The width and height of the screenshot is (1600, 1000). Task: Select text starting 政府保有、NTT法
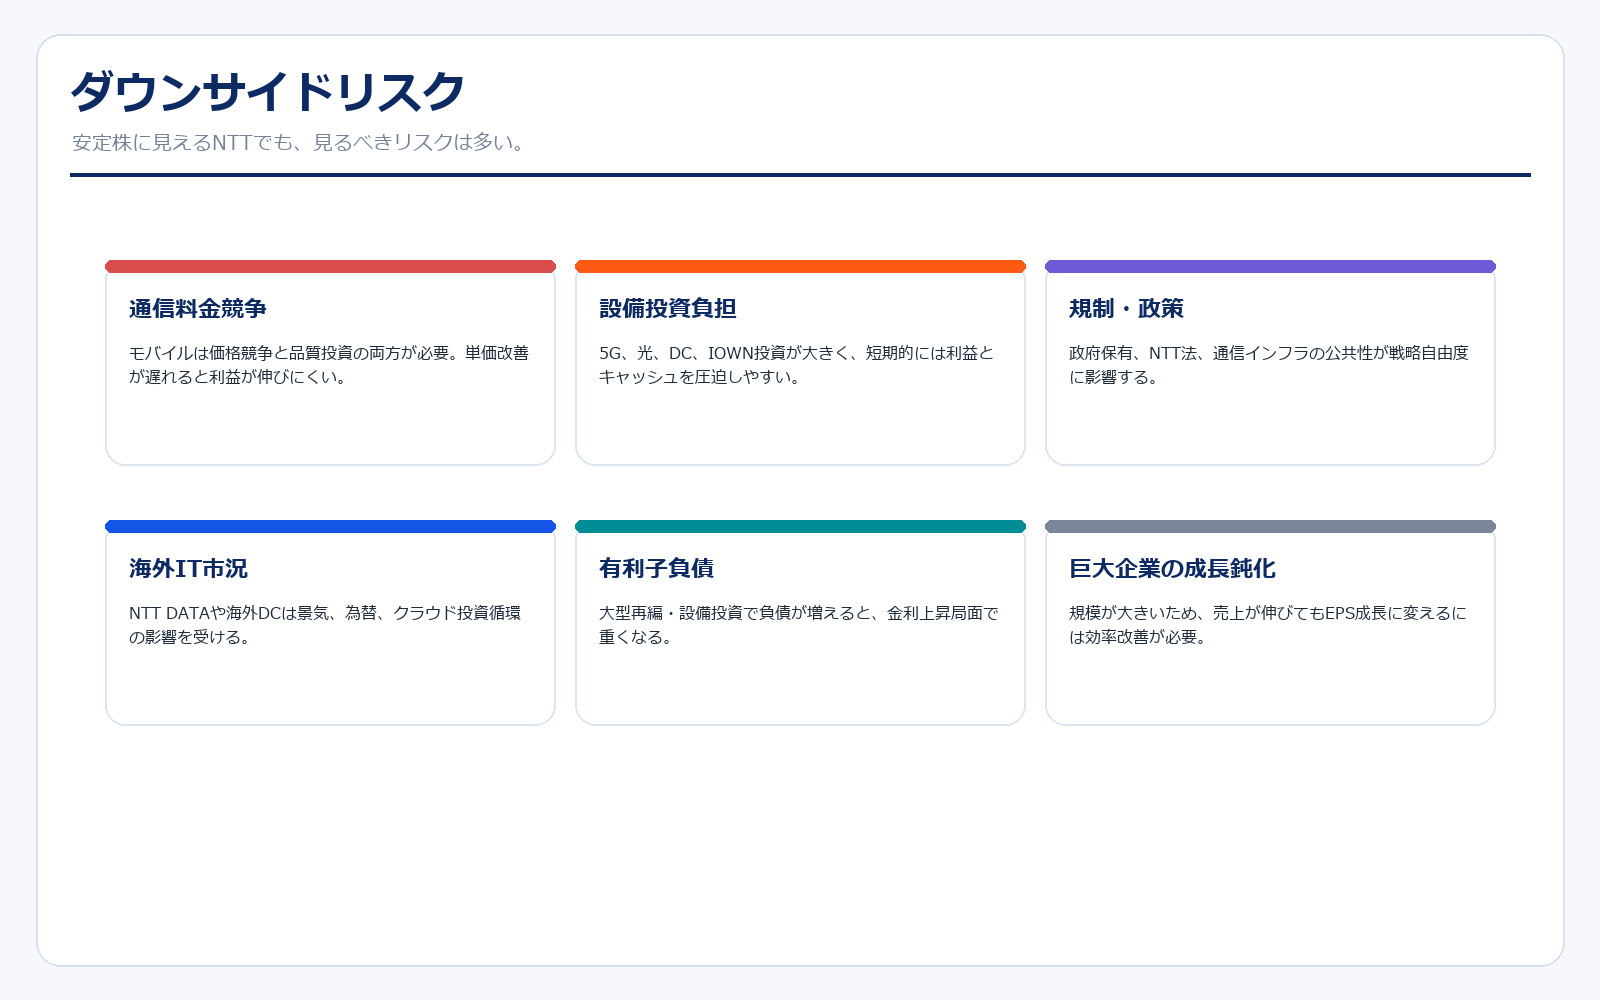(1269, 365)
